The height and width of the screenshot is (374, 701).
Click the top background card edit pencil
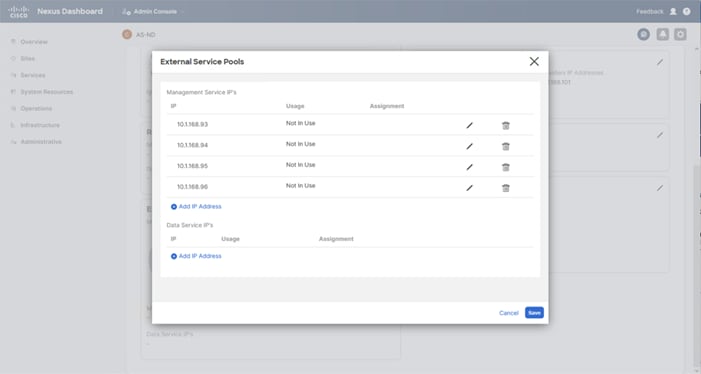pyautogui.click(x=660, y=63)
